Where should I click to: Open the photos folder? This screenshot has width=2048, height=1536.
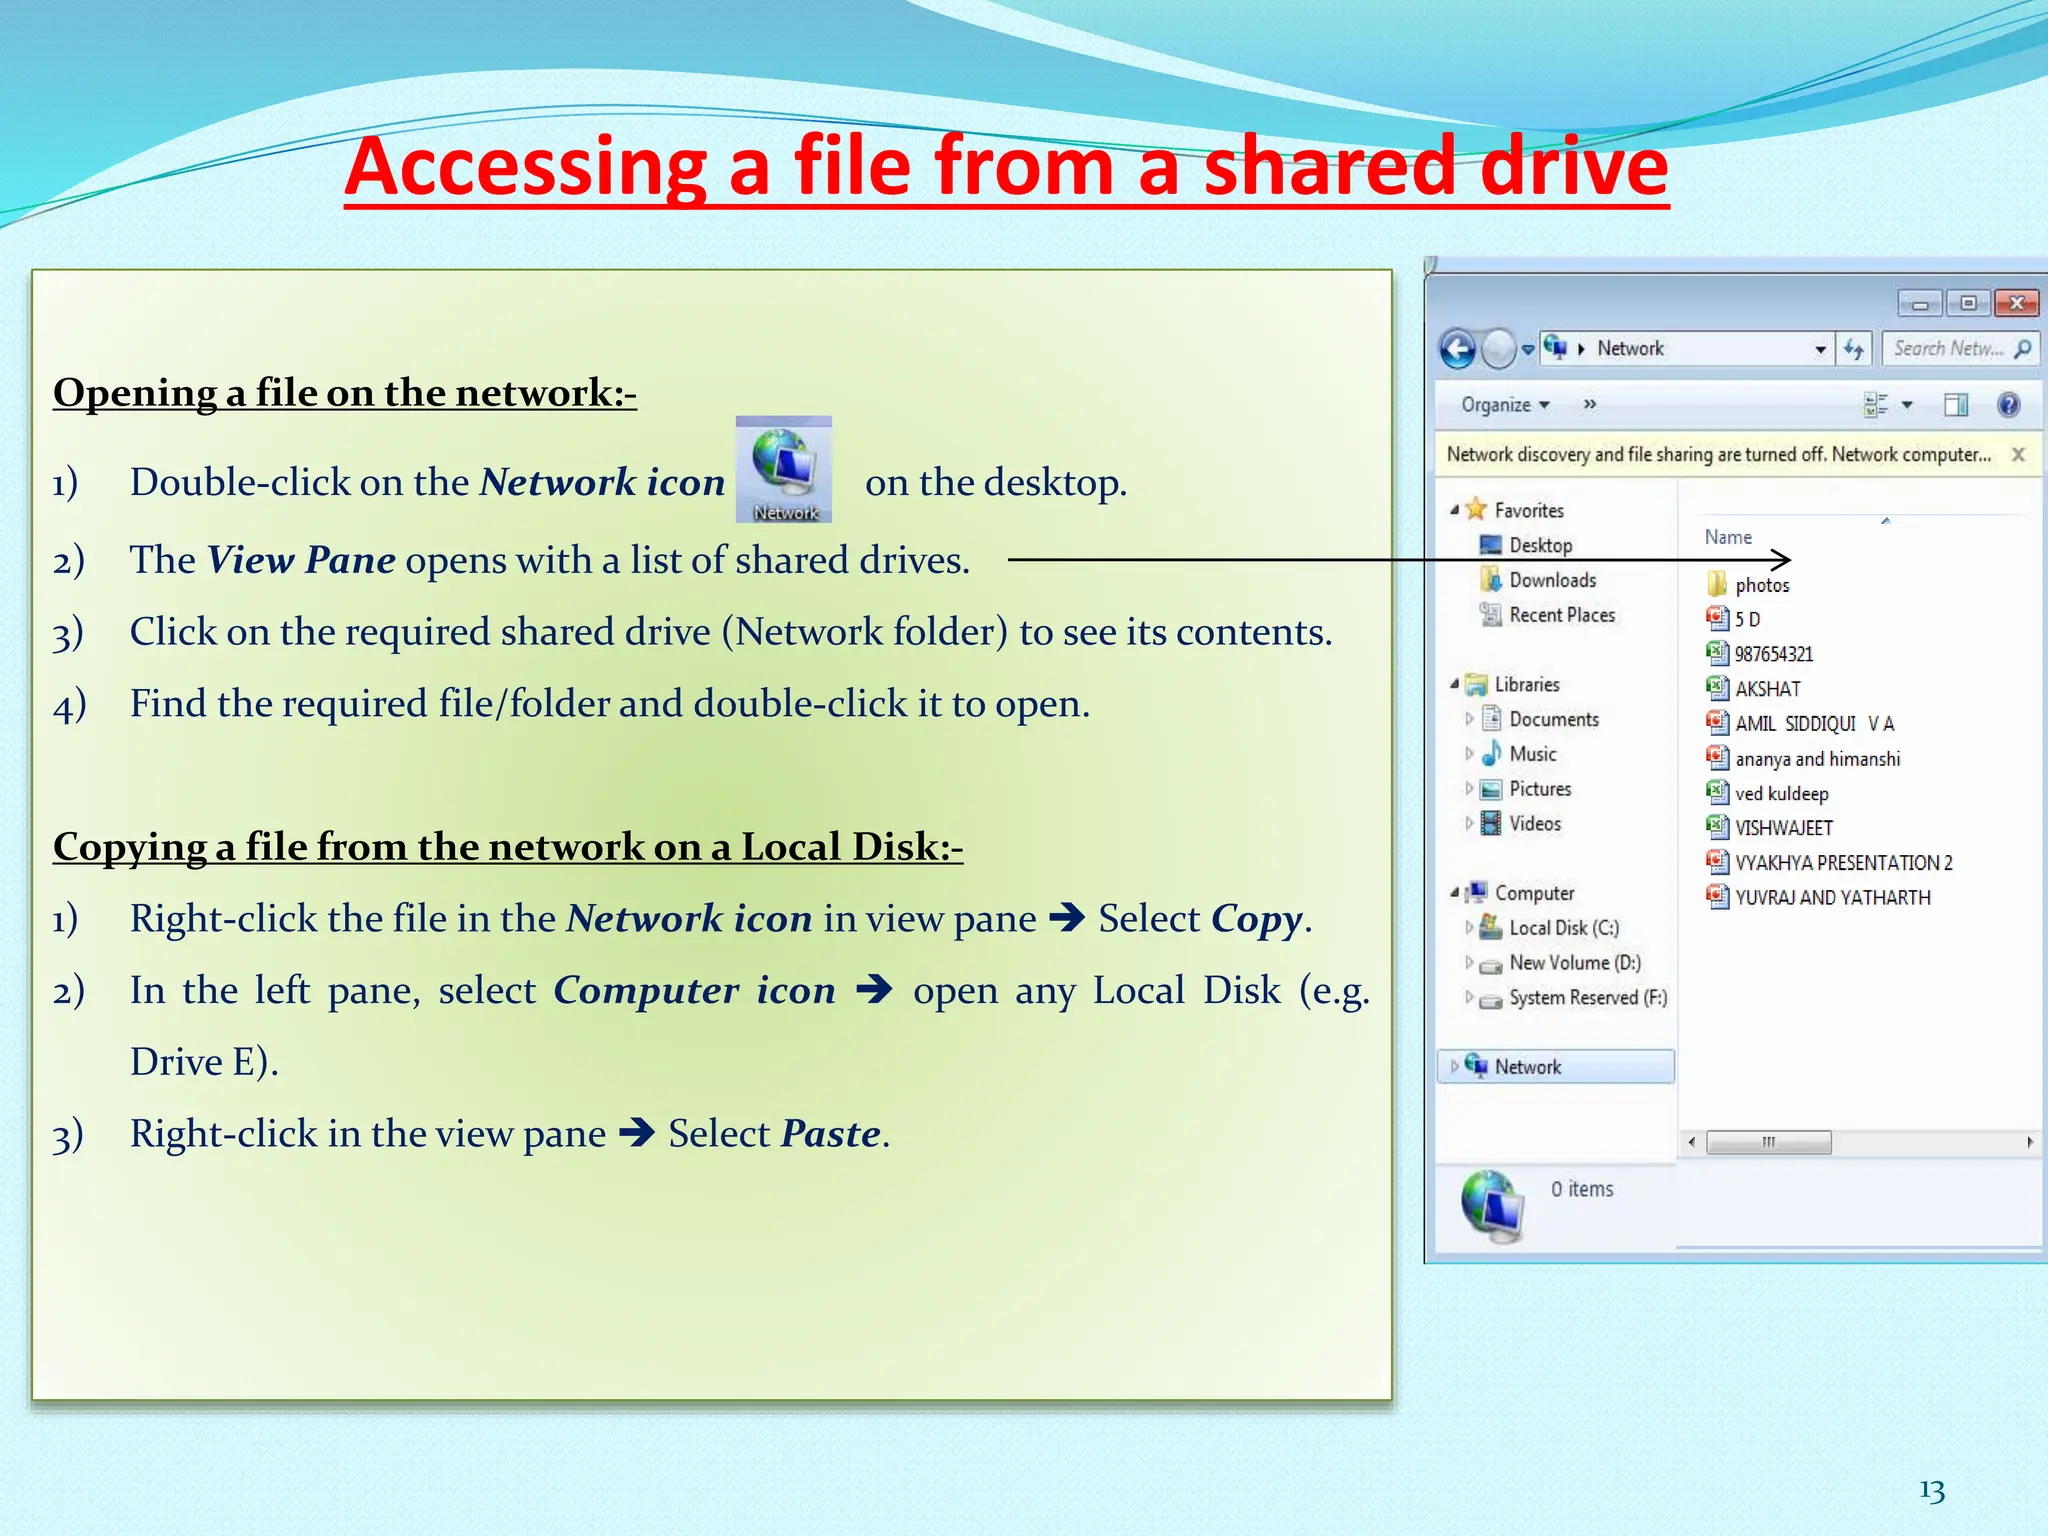(x=1761, y=585)
